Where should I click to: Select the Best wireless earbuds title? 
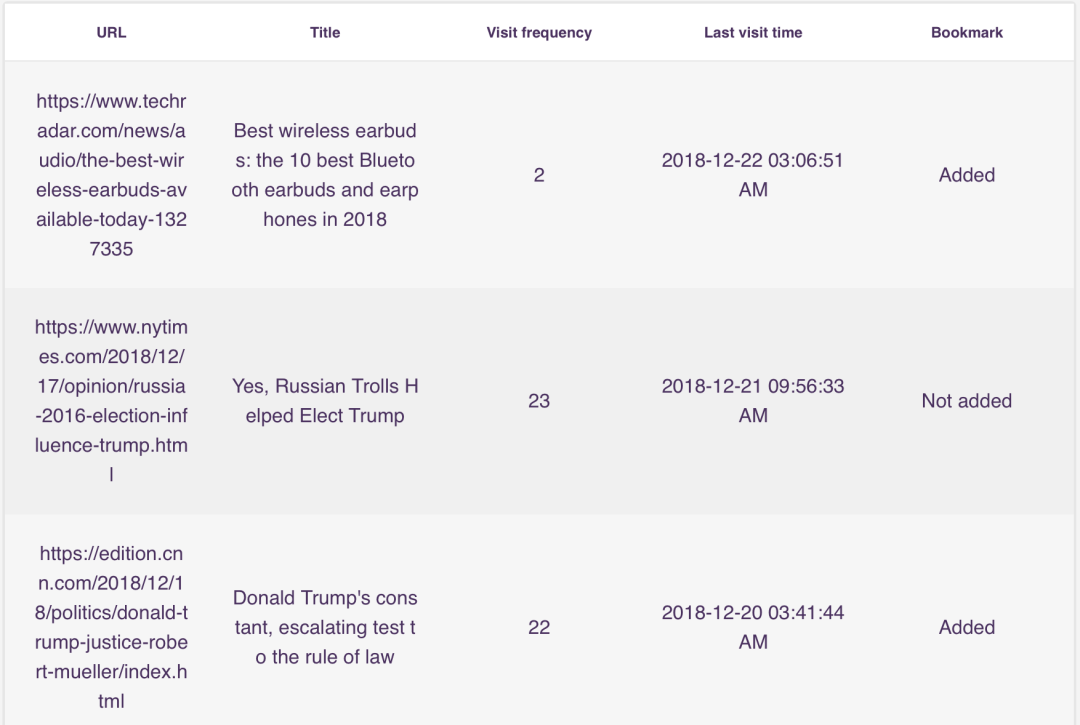pos(324,175)
